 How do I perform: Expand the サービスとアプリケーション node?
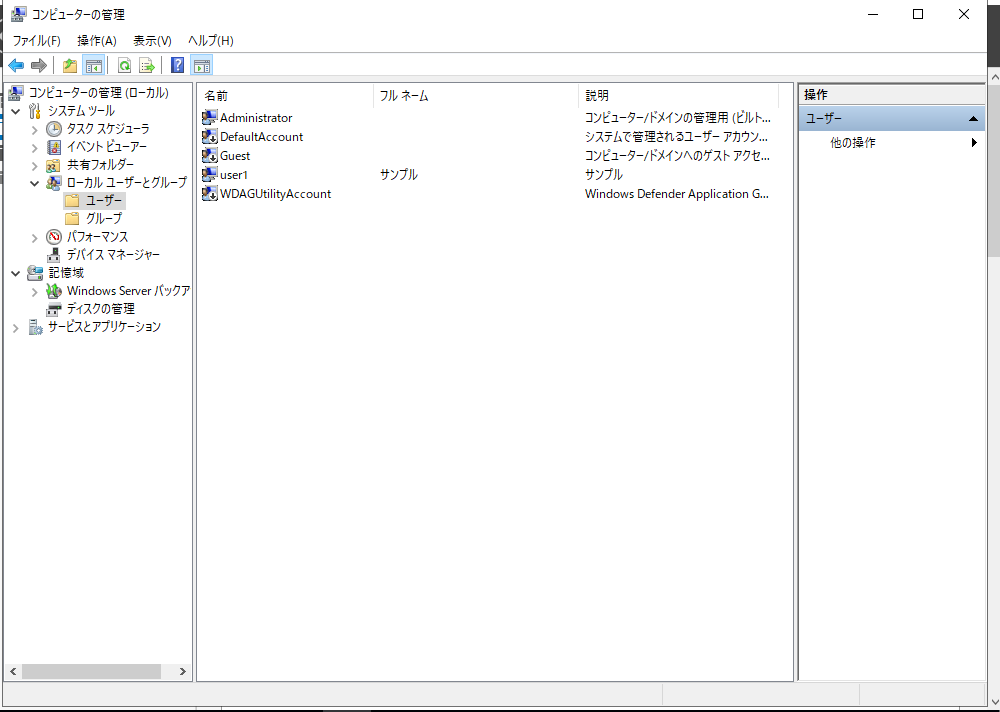16,328
